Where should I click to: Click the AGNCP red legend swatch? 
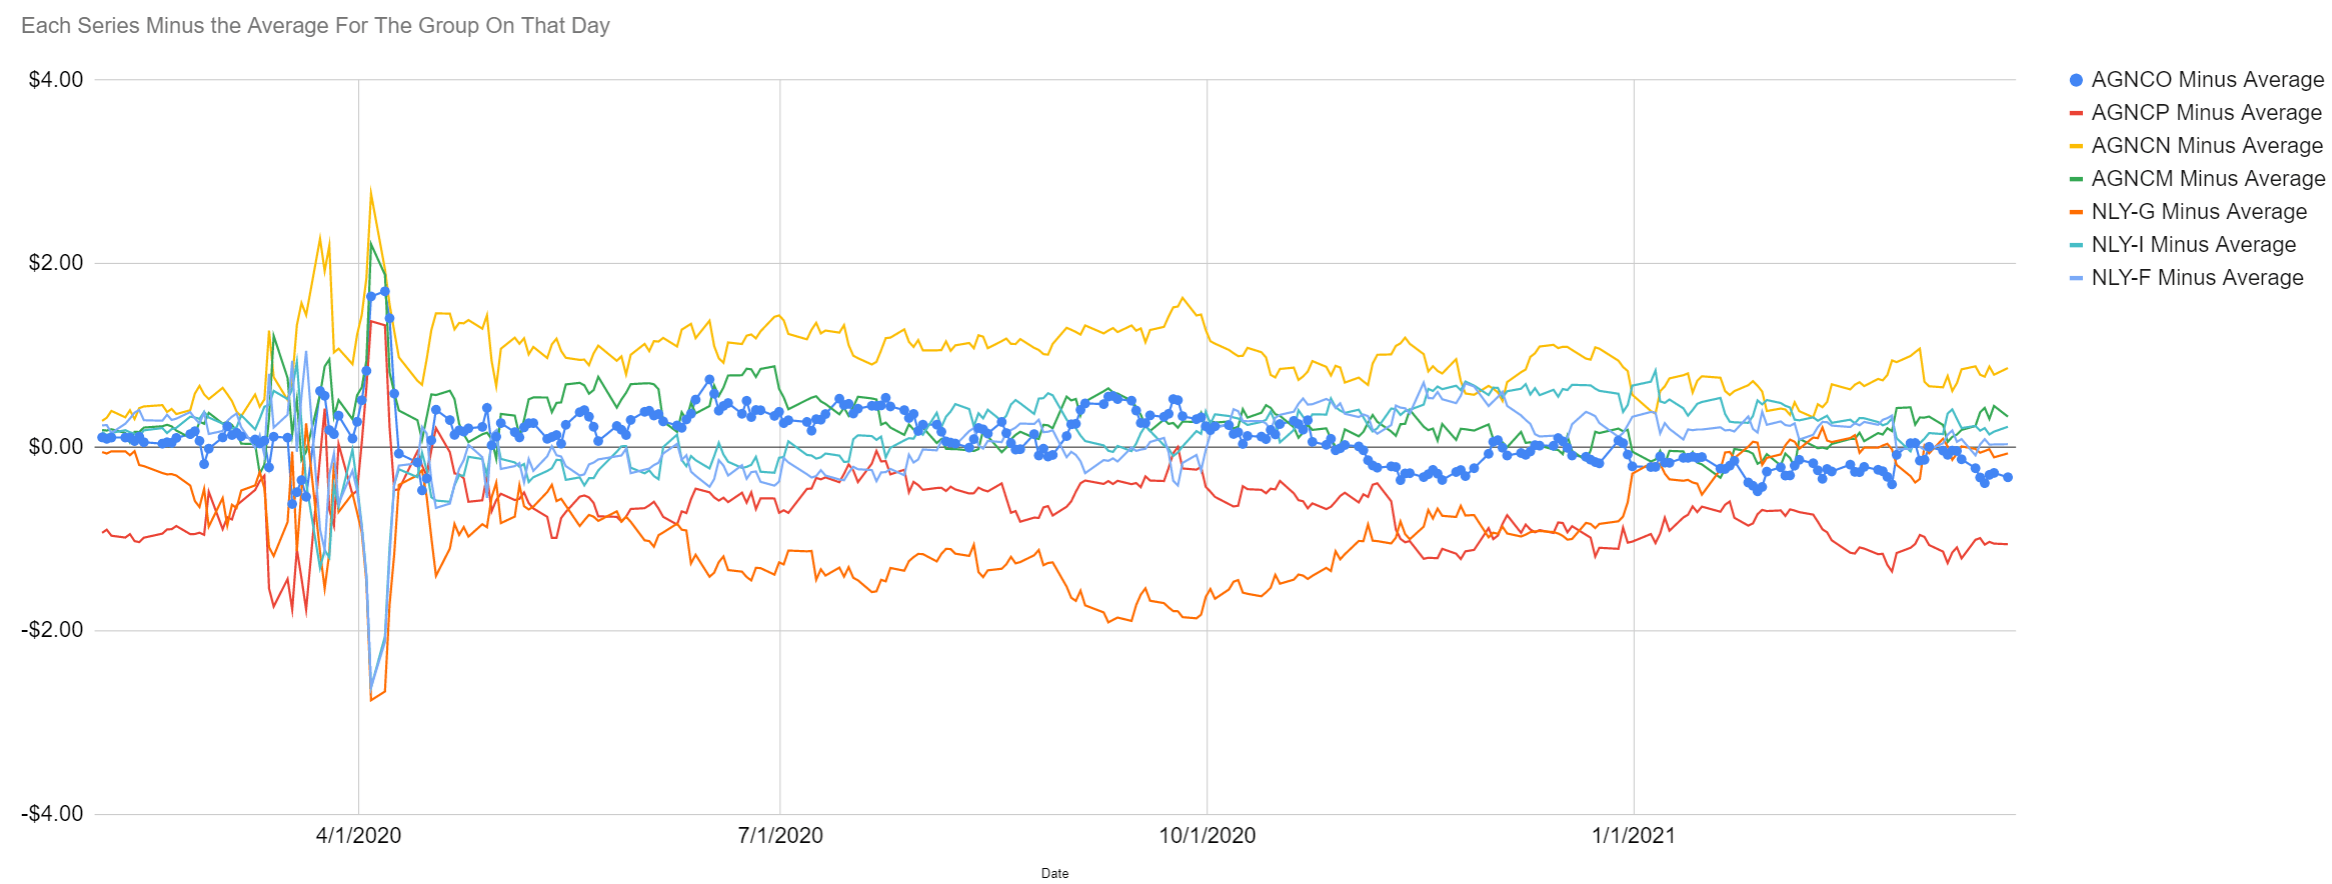pos(2076,113)
